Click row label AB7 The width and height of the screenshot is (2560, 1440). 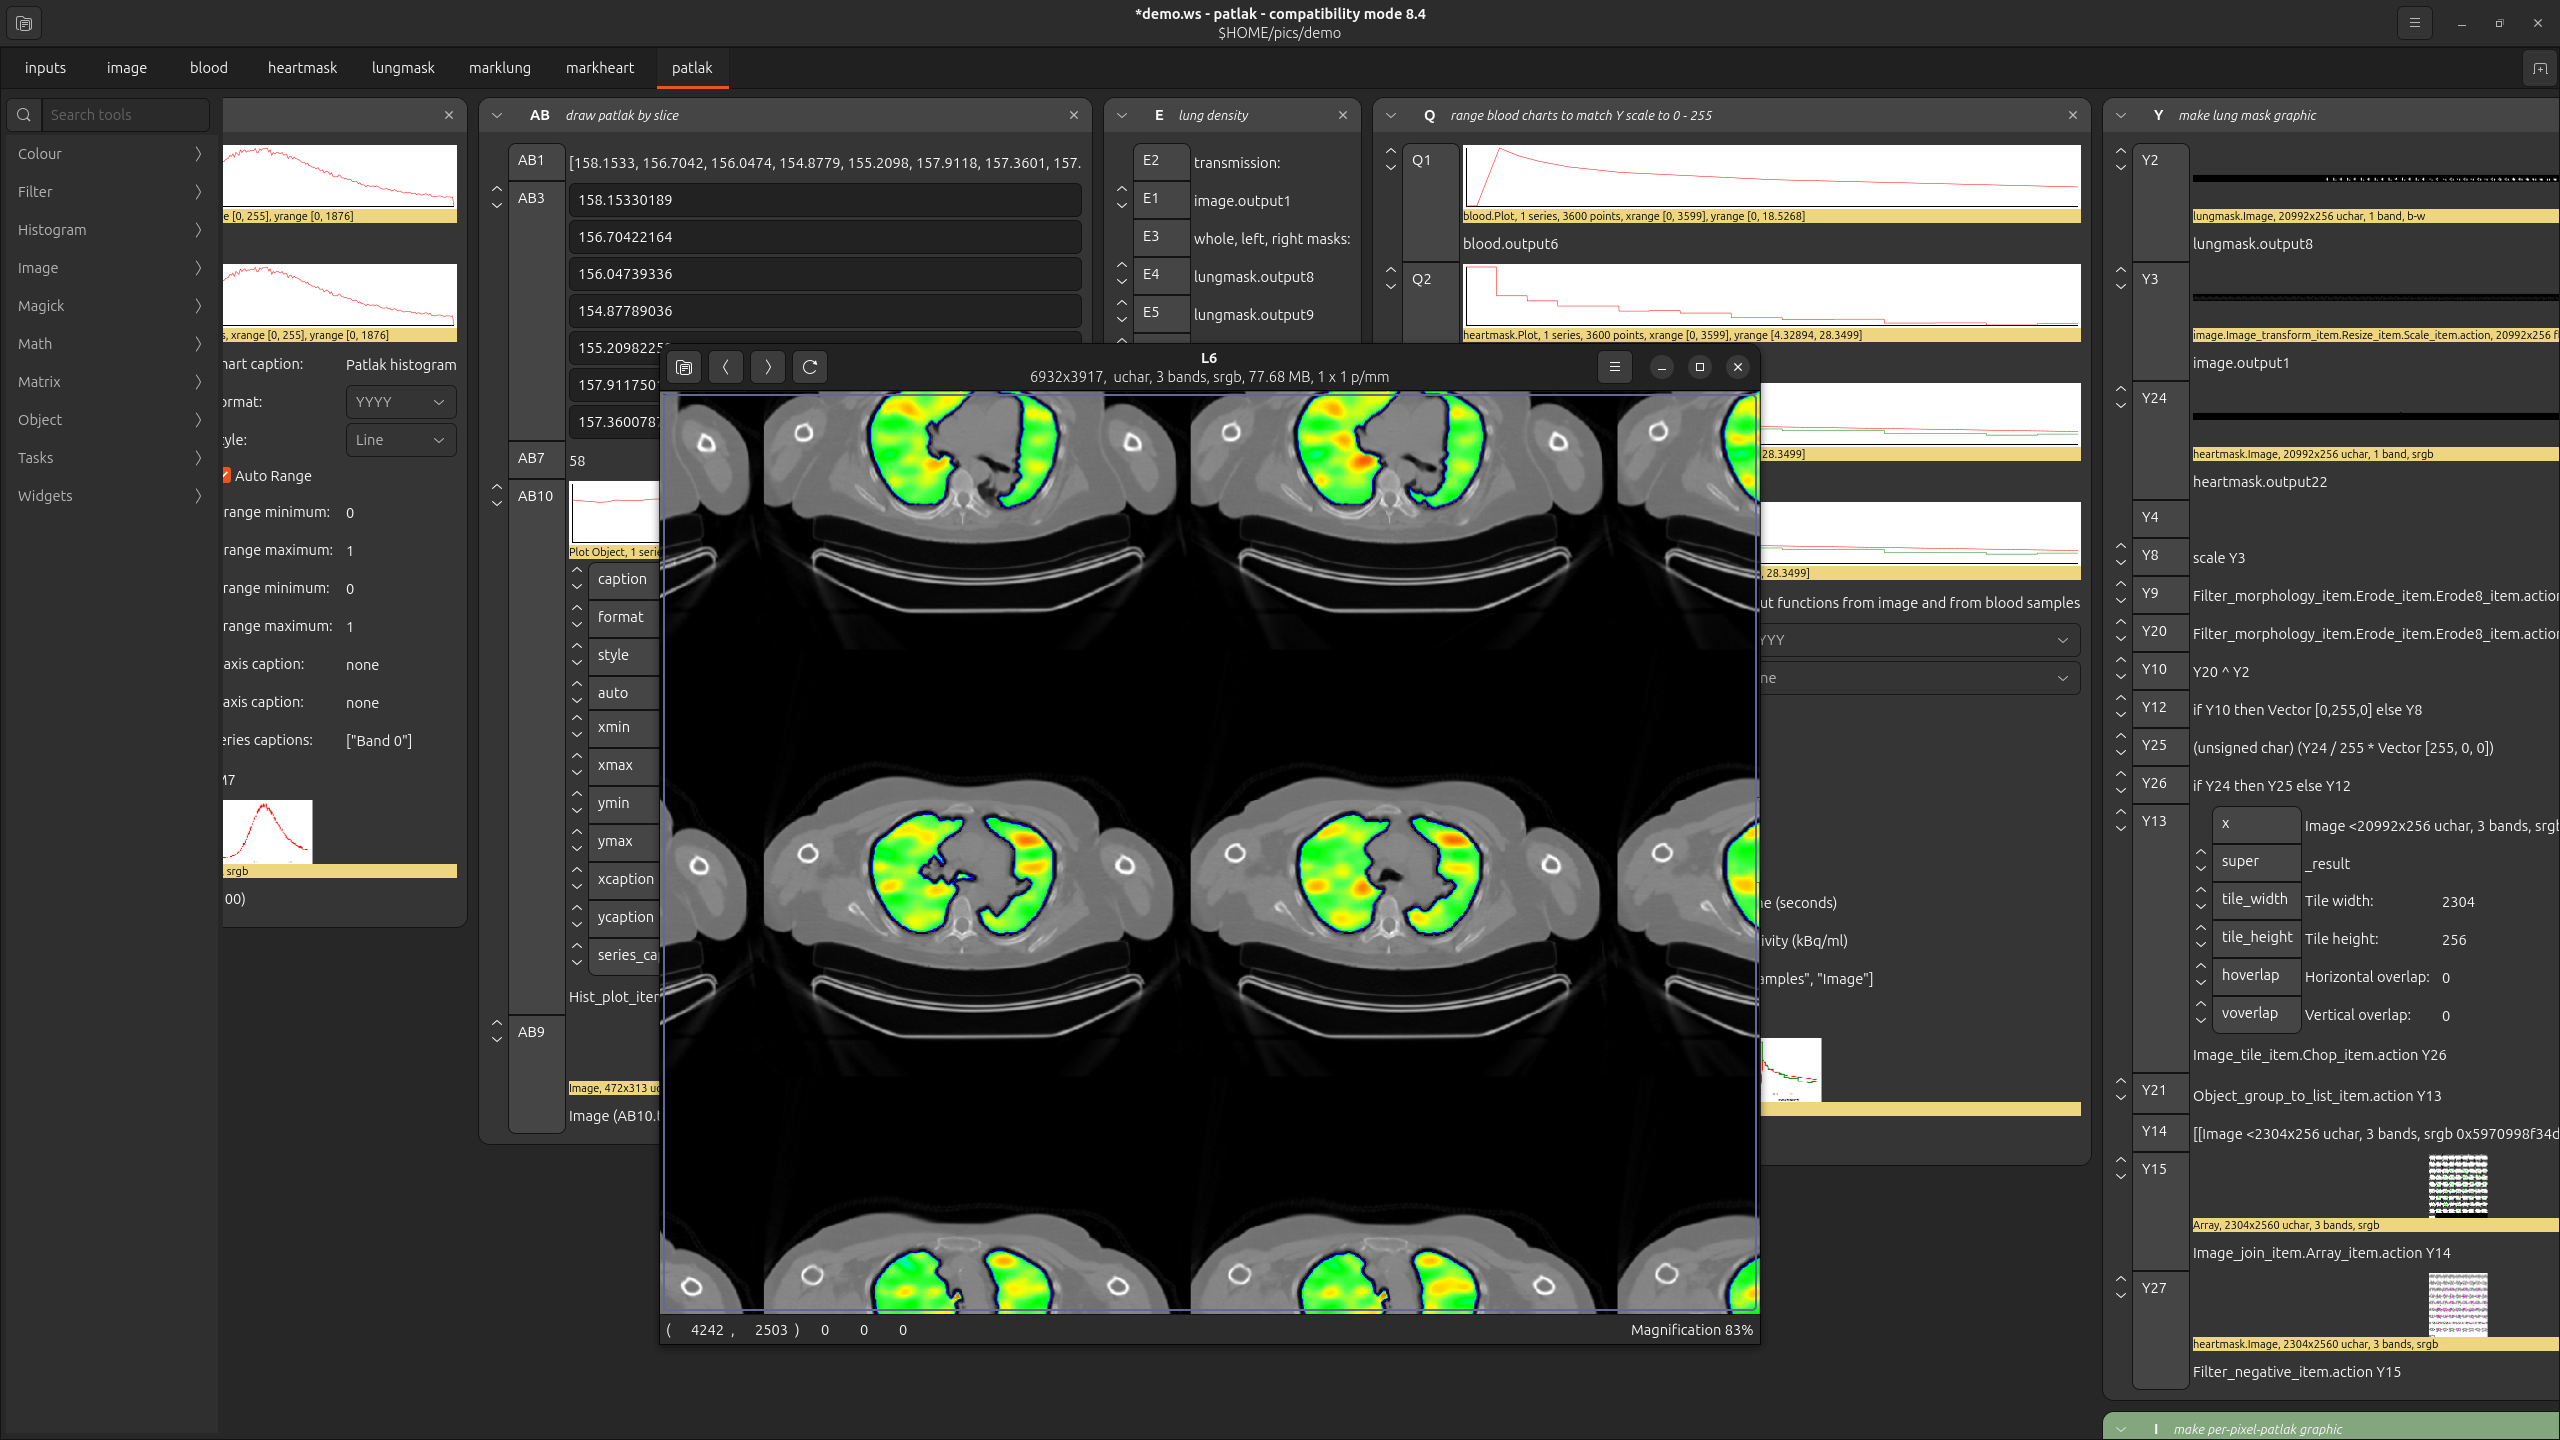(x=536, y=458)
